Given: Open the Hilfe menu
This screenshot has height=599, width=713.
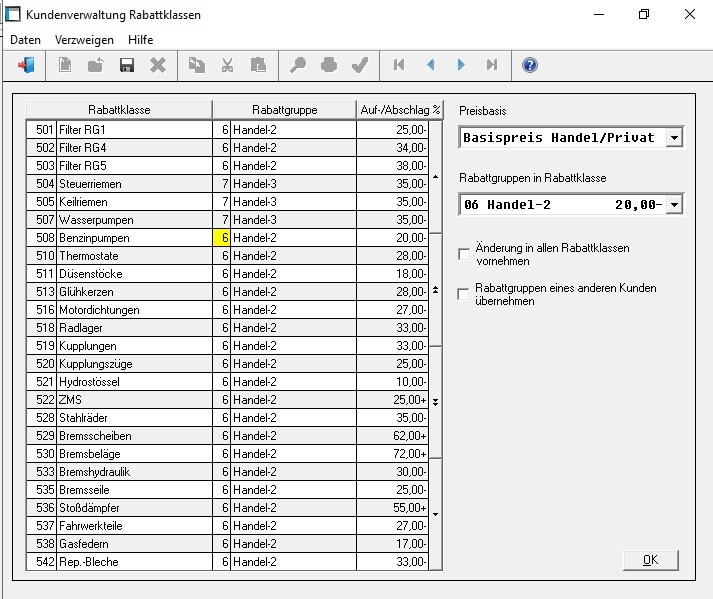Looking at the screenshot, I should click(x=141, y=40).
